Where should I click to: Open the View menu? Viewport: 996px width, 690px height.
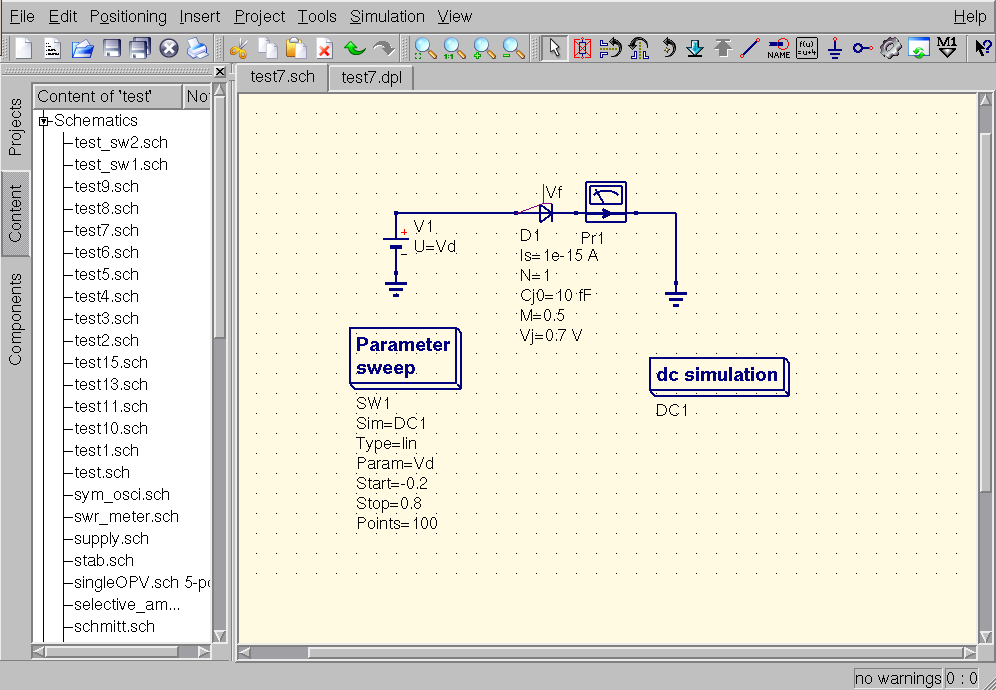454,17
